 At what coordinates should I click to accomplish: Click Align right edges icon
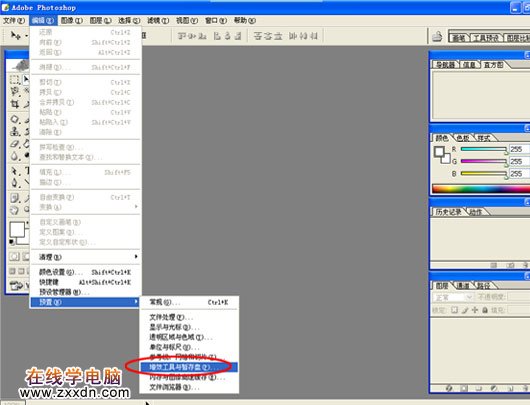coord(238,36)
